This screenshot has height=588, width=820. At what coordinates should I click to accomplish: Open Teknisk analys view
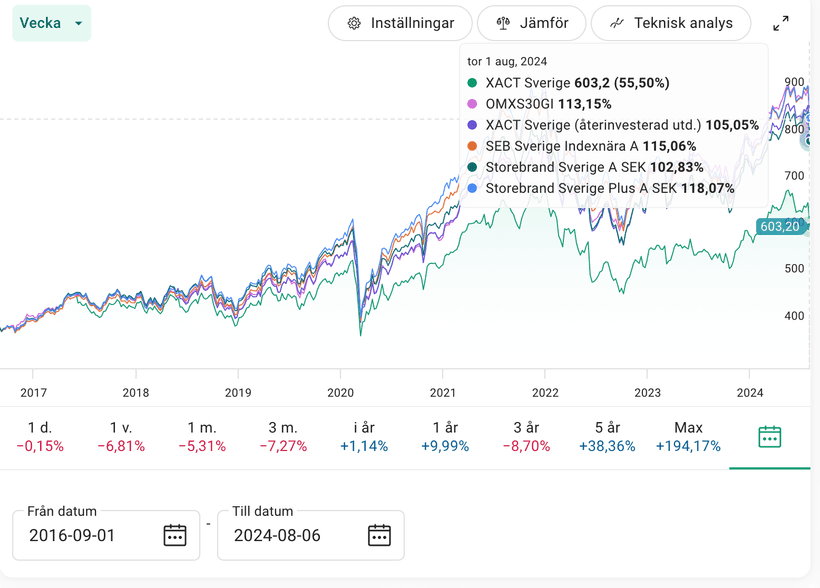671,23
